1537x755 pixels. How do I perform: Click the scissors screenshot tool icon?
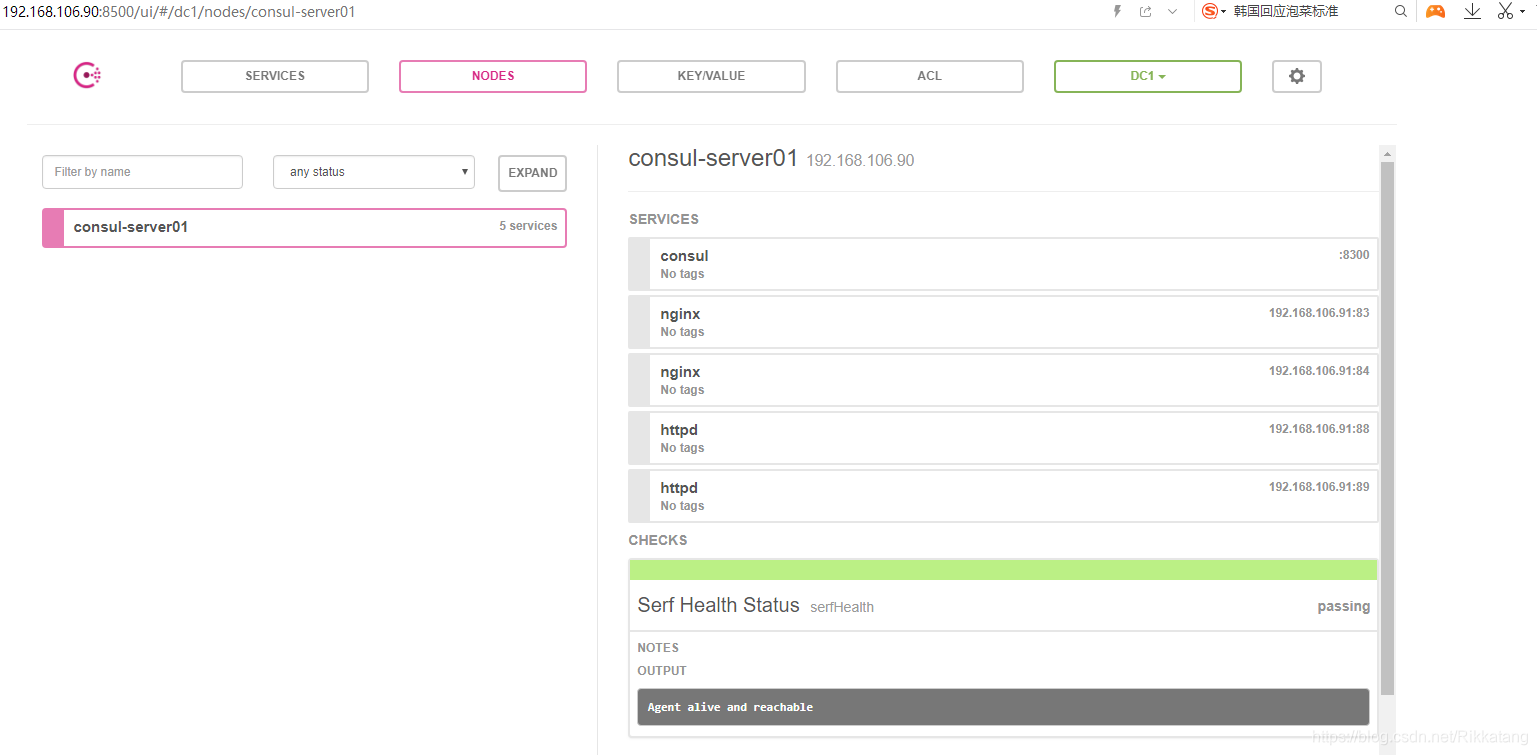(1506, 11)
